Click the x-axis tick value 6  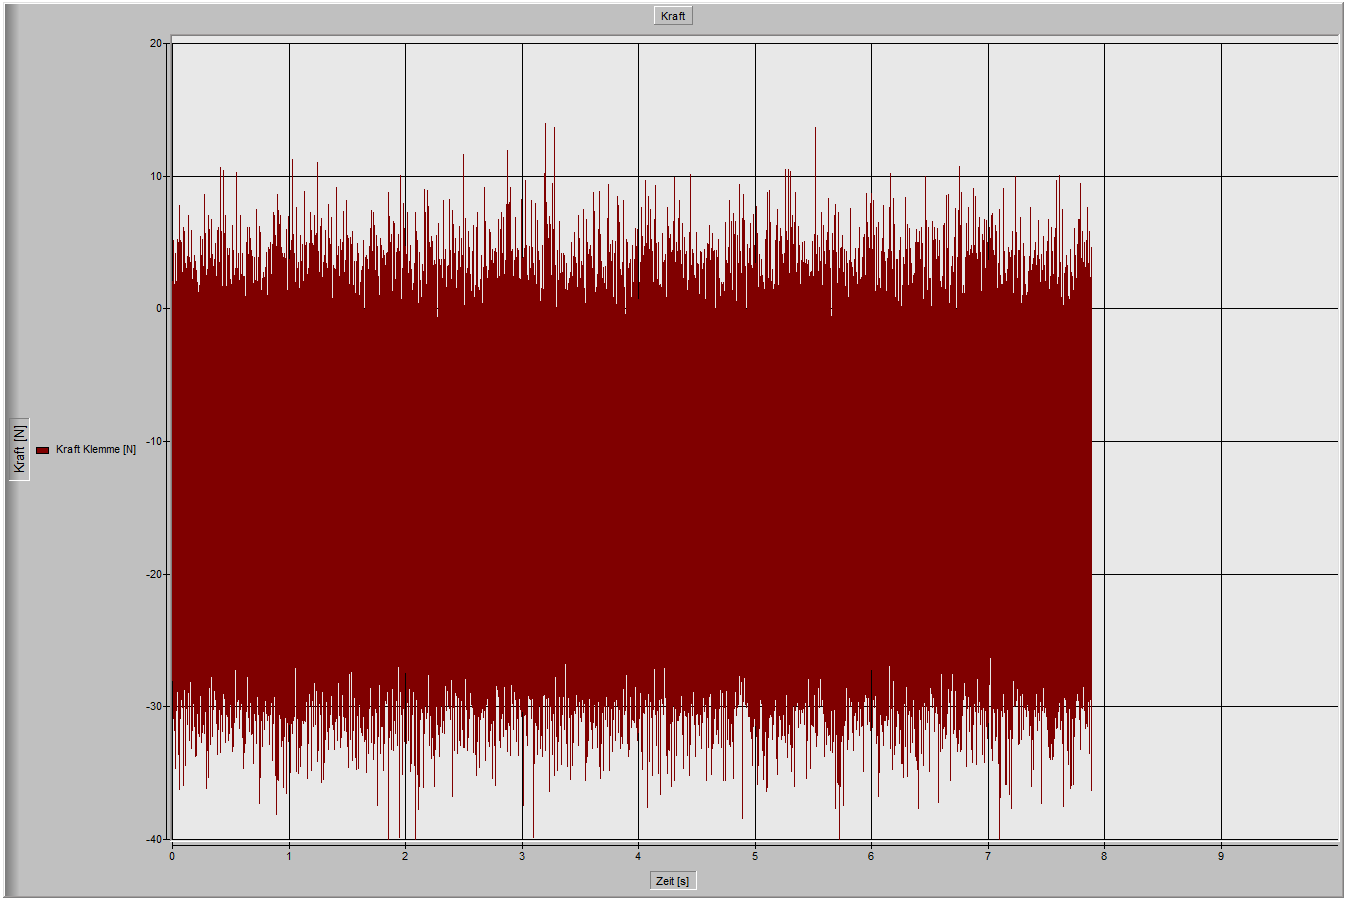871,856
